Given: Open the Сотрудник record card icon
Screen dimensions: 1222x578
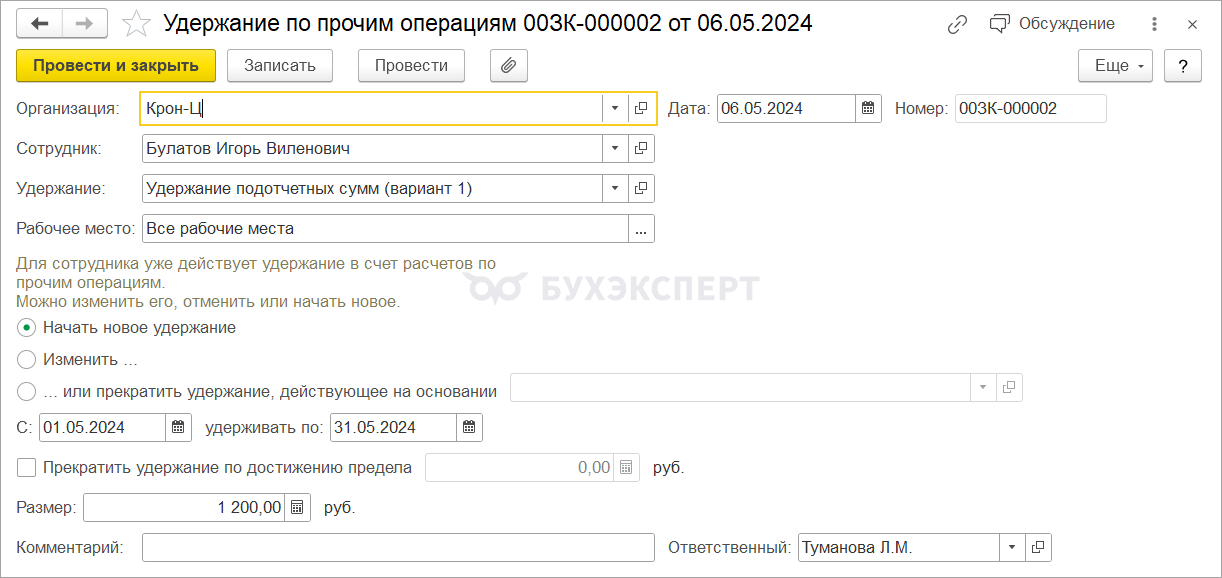Looking at the screenshot, I should 641,149.
